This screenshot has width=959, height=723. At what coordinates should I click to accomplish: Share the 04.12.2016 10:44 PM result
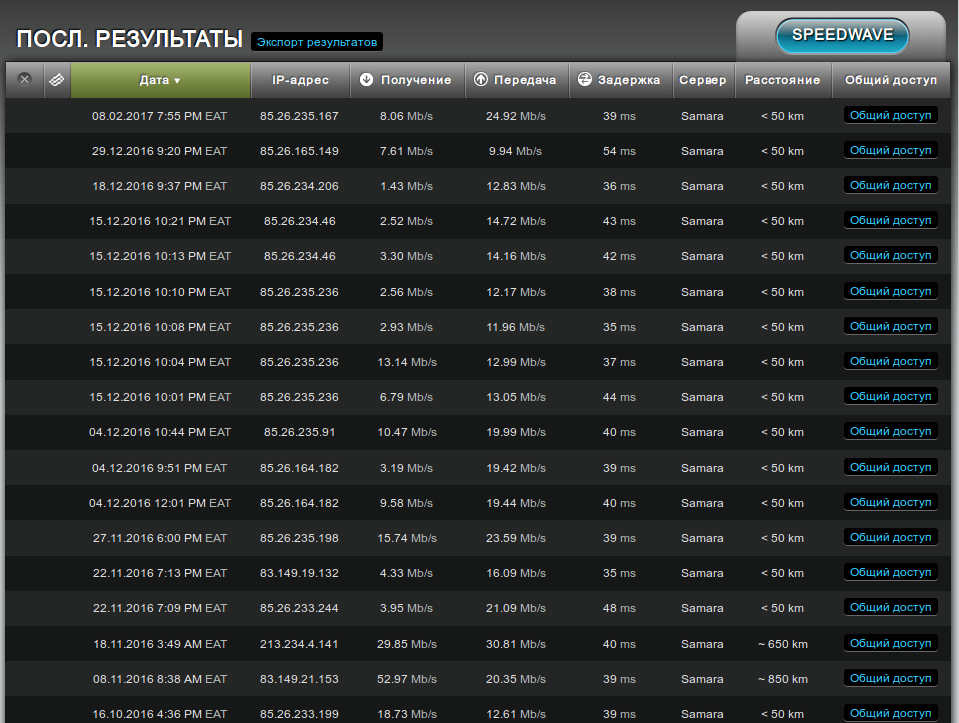point(890,431)
